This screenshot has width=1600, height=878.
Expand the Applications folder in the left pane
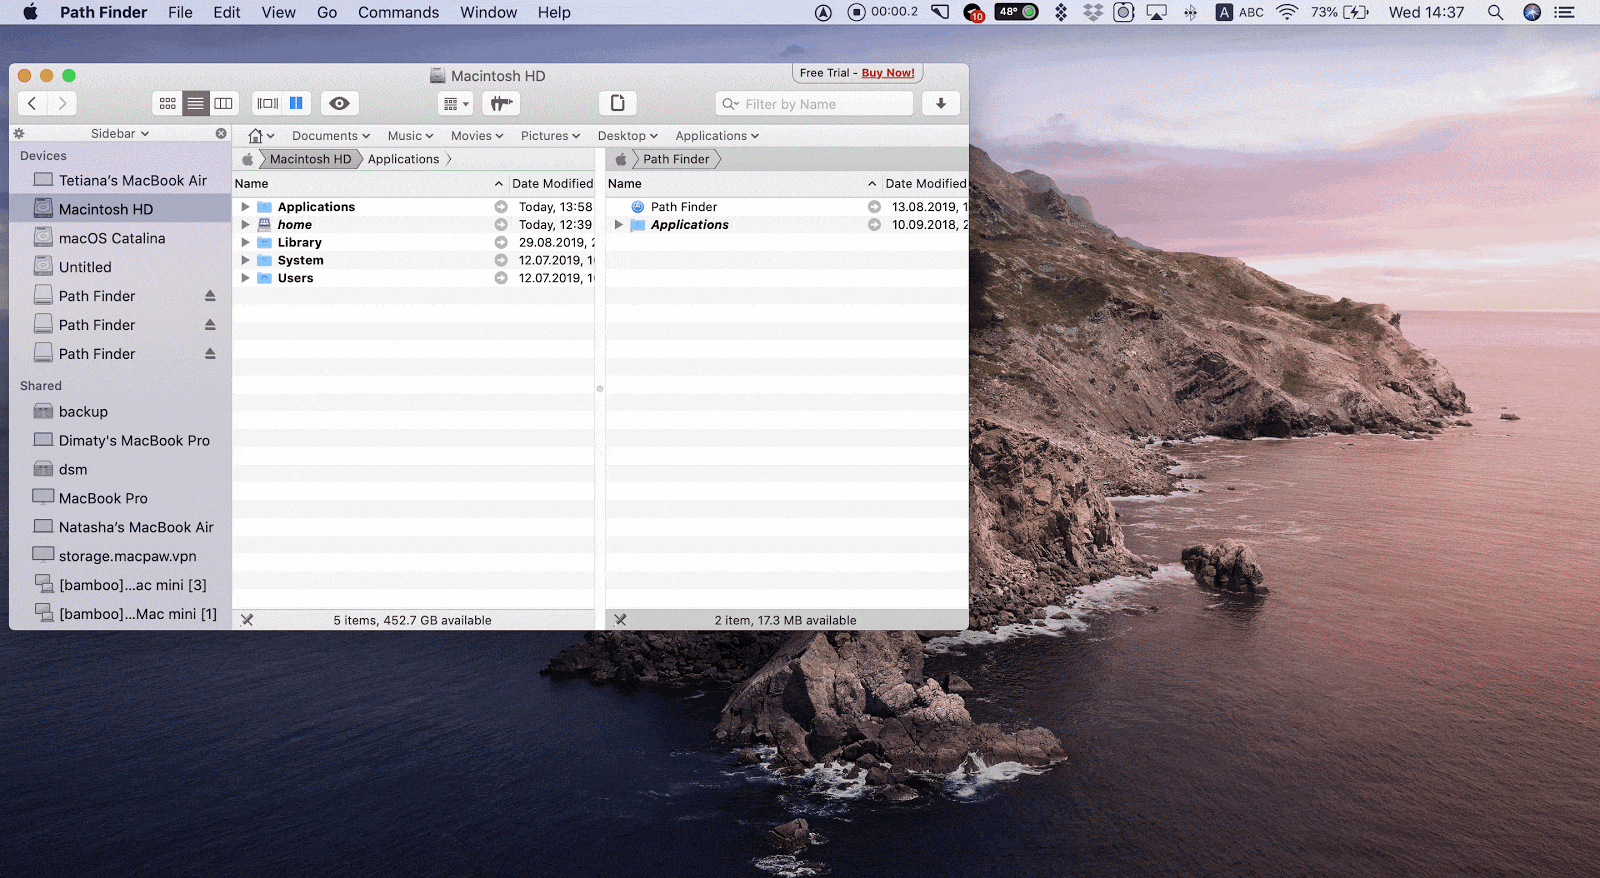pyautogui.click(x=245, y=207)
